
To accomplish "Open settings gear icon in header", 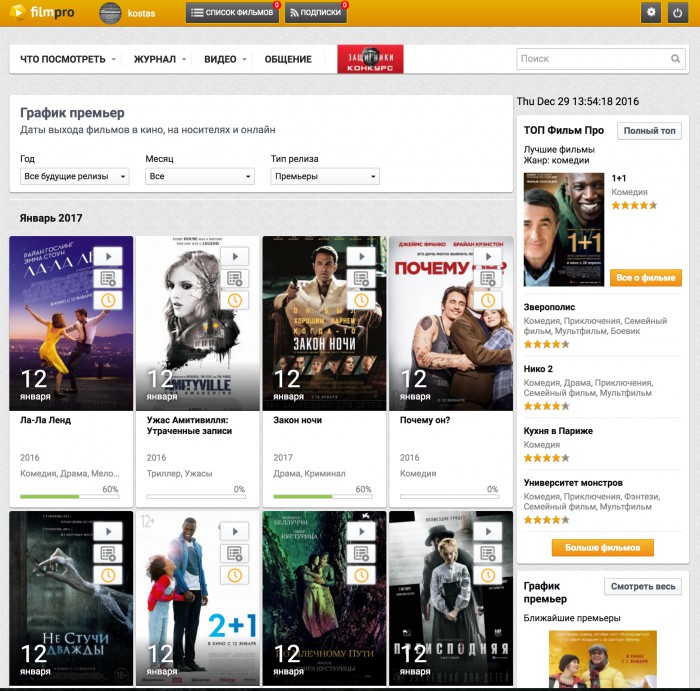I will point(651,12).
